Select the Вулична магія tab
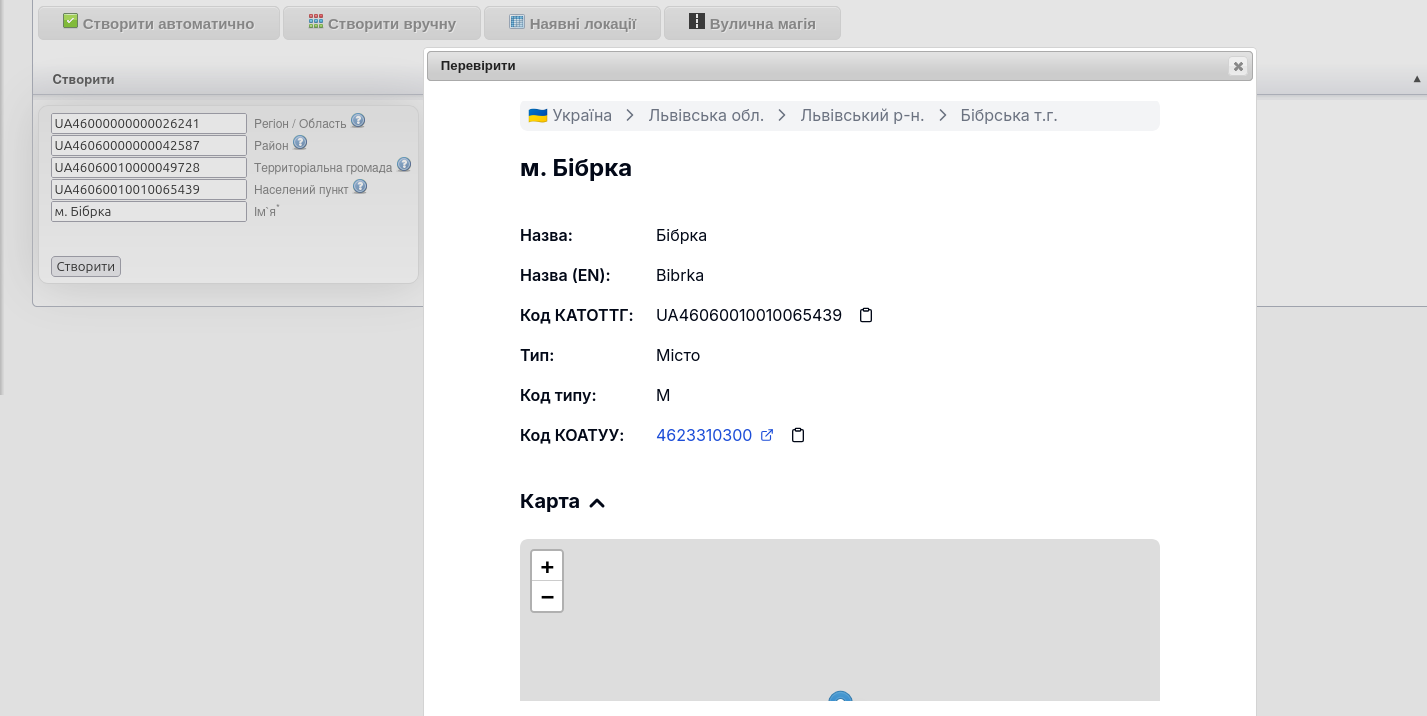Image resolution: width=1427 pixels, height=716 pixels. coord(752,23)
